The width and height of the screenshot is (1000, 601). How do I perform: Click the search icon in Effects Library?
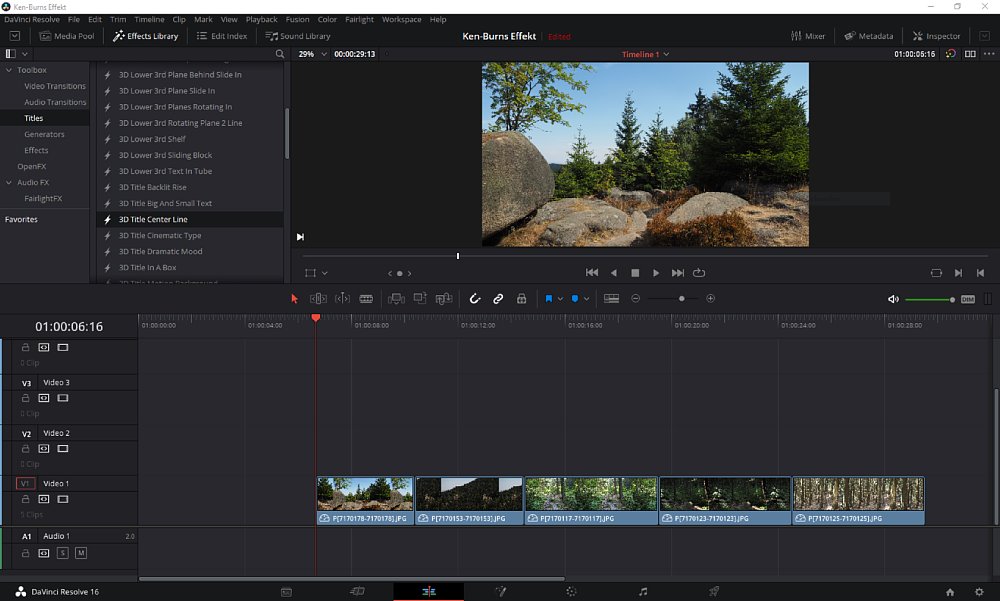[x=280, y=53]
